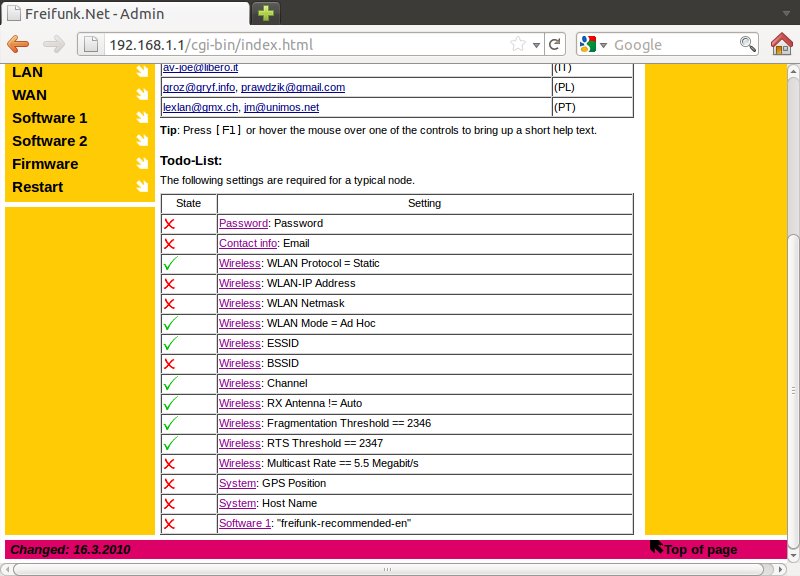800x576 pixels.
Task: Click the reload page icon
Action: (x=555, y=45)
